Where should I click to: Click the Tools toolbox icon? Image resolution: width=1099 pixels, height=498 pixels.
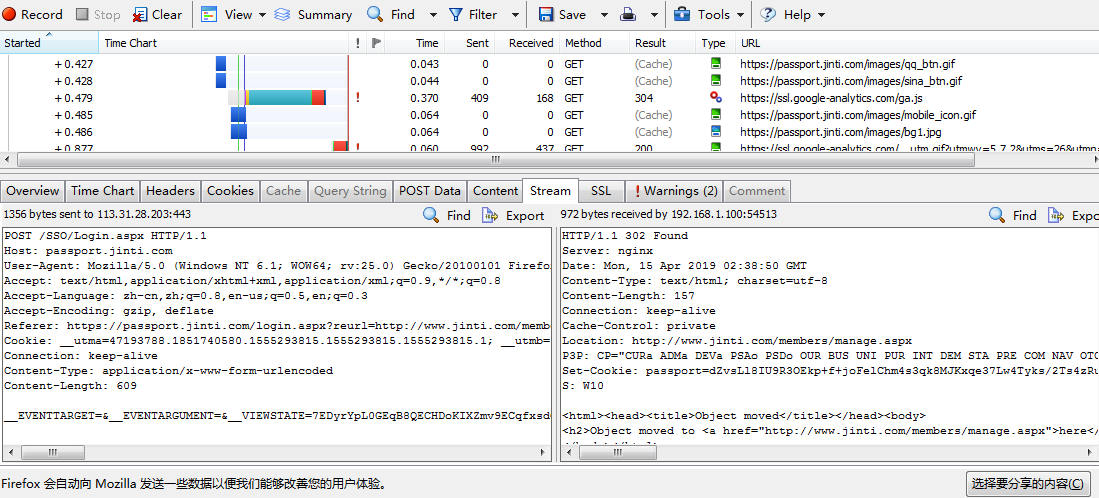(x=682, y=15)
